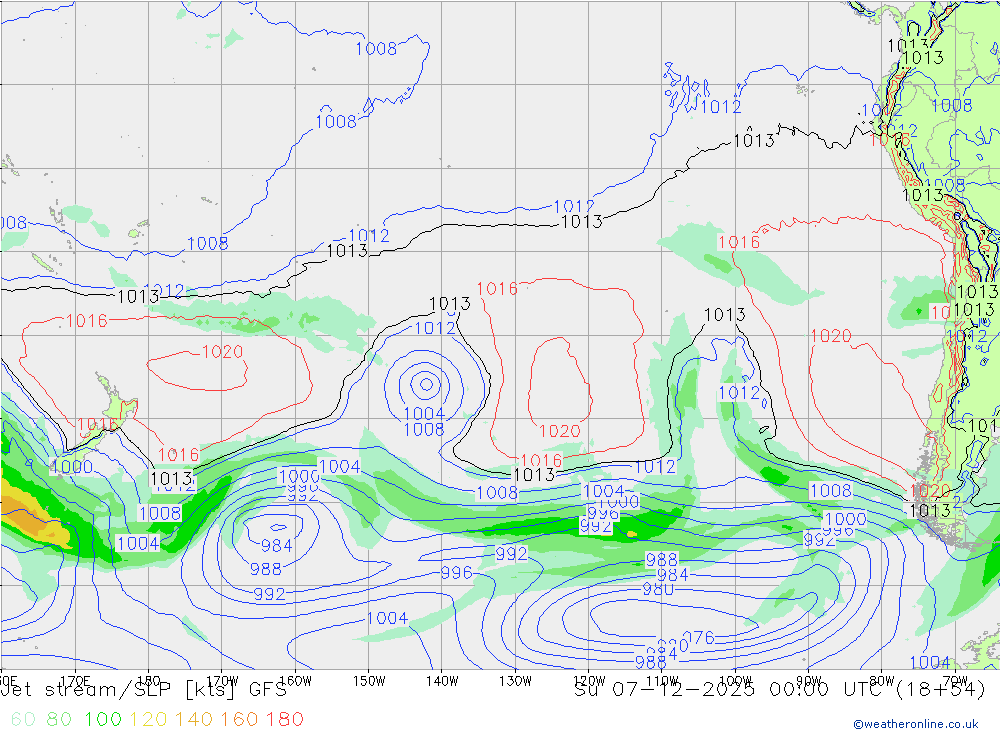The width and height of the screenshot is (1000, 733).
Task: Click the legend value 80
Action: click(59, 720)
